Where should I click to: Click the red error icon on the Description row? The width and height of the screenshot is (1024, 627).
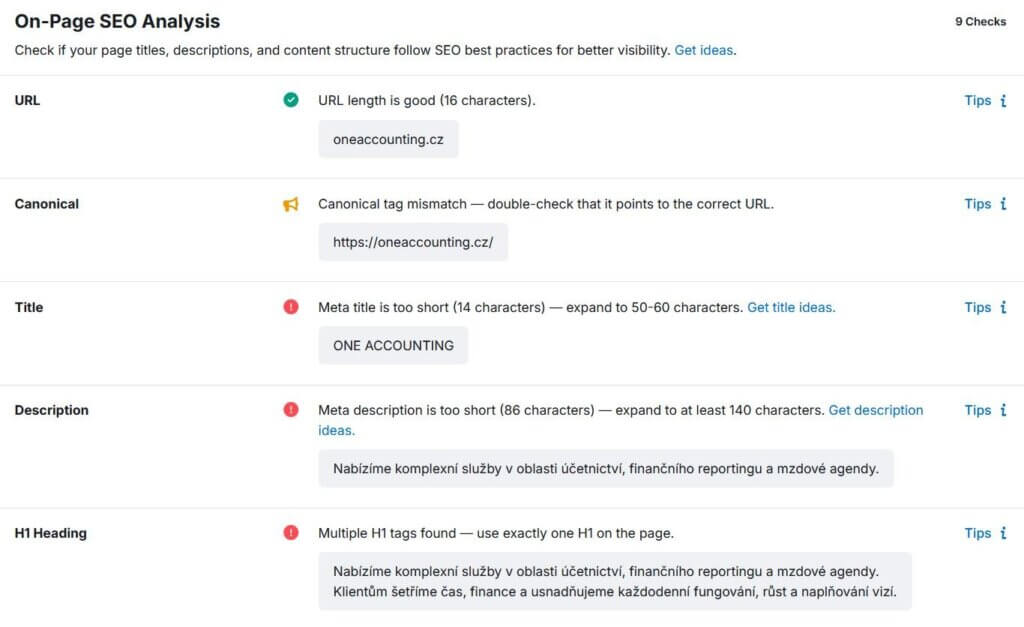tap(291, 410)
